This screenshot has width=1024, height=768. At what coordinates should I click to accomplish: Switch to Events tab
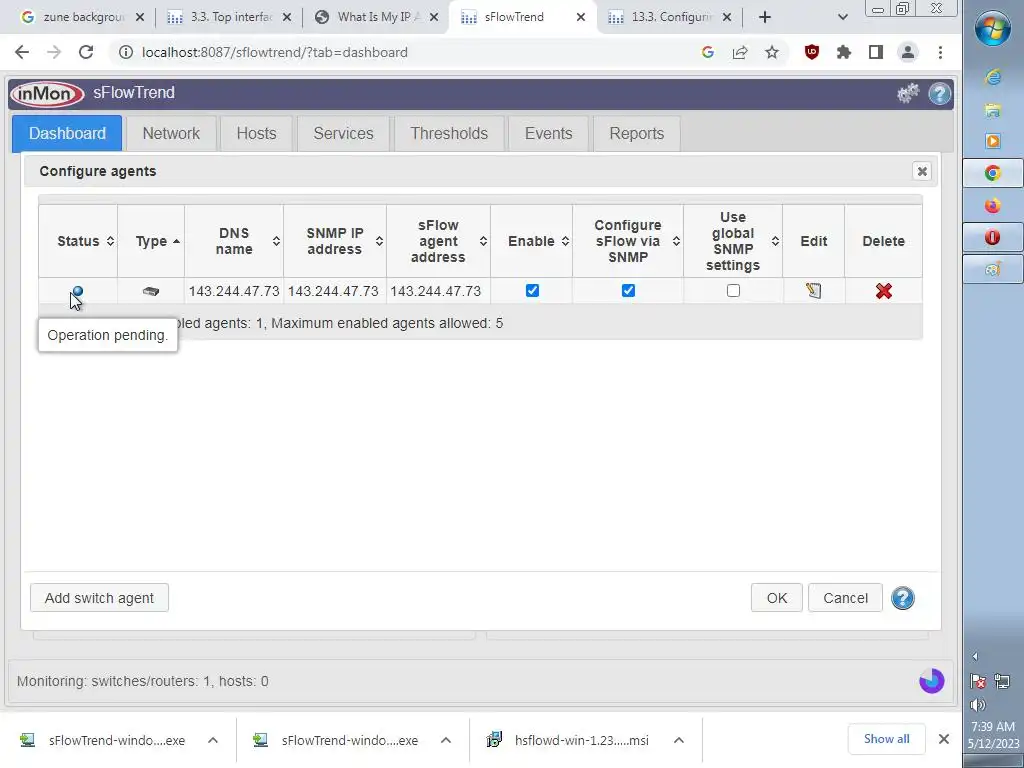pyautogui.click(x=549, y=133)
